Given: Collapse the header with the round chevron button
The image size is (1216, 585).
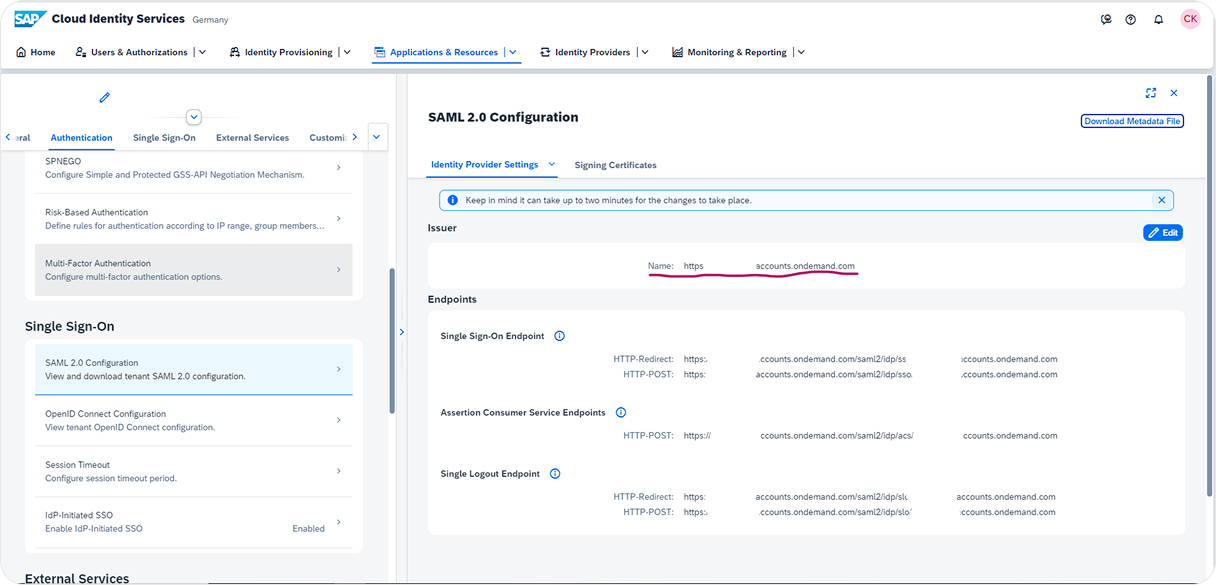Looking at the screenshot, I should [194, 117].
